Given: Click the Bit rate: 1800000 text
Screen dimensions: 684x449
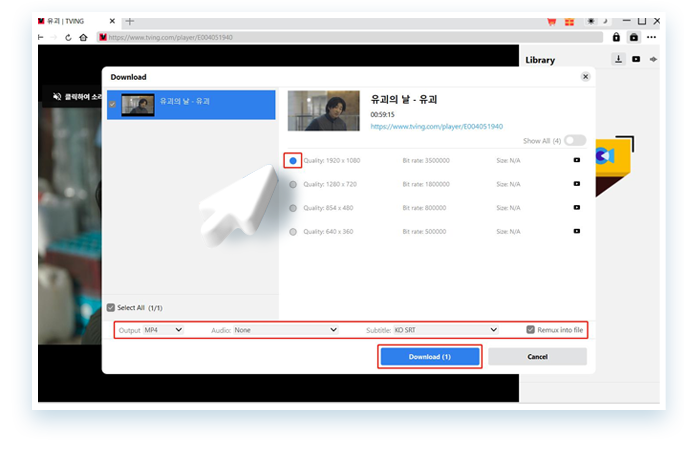Looking at the screenshot, I should coord(426,184).
